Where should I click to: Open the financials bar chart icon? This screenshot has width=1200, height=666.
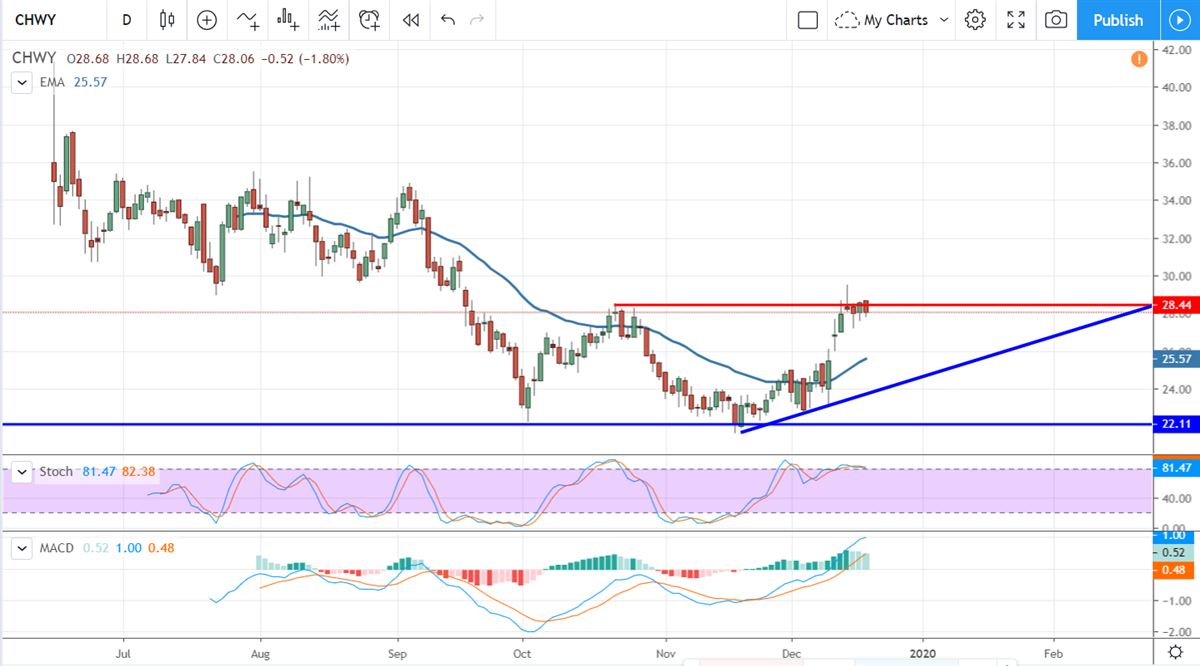289,20
